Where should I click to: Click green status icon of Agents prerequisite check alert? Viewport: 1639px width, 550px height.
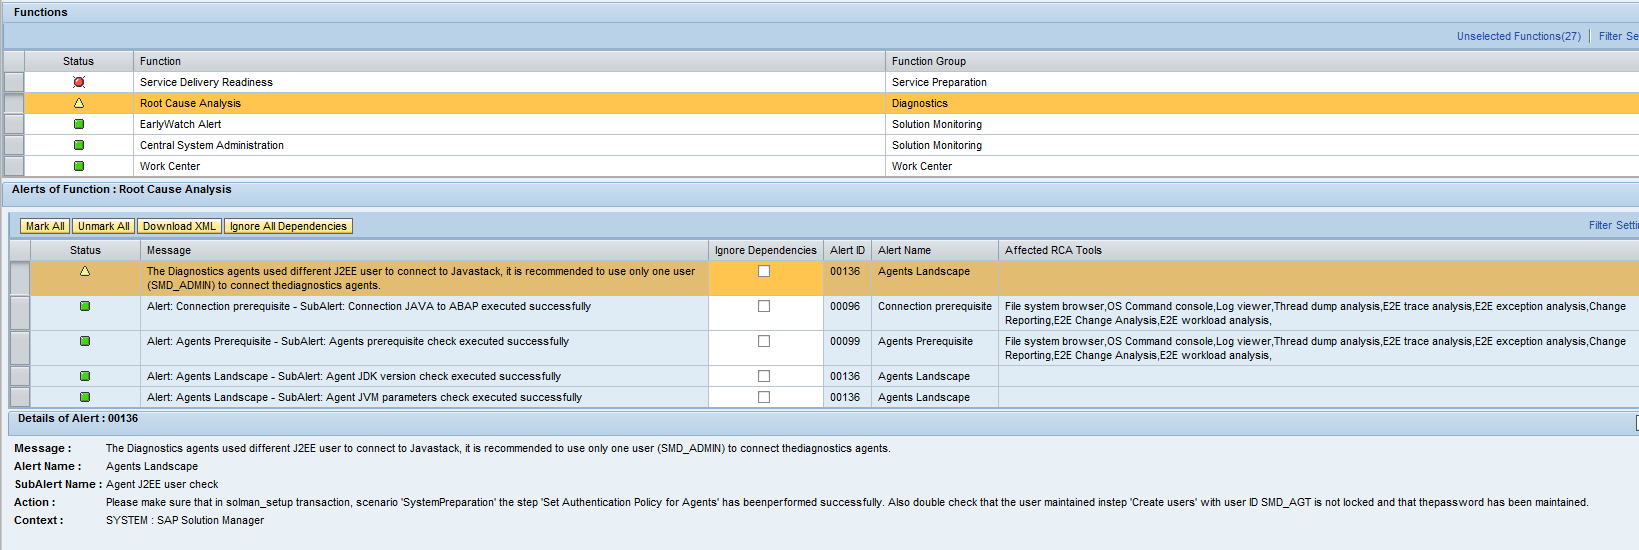coord(85,341)
